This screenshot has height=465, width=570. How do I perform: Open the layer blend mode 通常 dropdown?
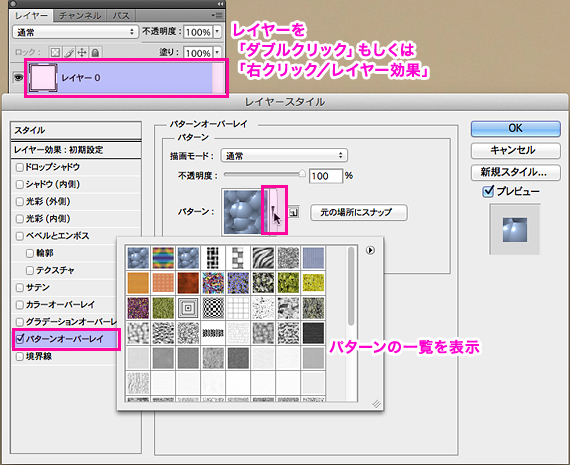click(x=75, y=32)
